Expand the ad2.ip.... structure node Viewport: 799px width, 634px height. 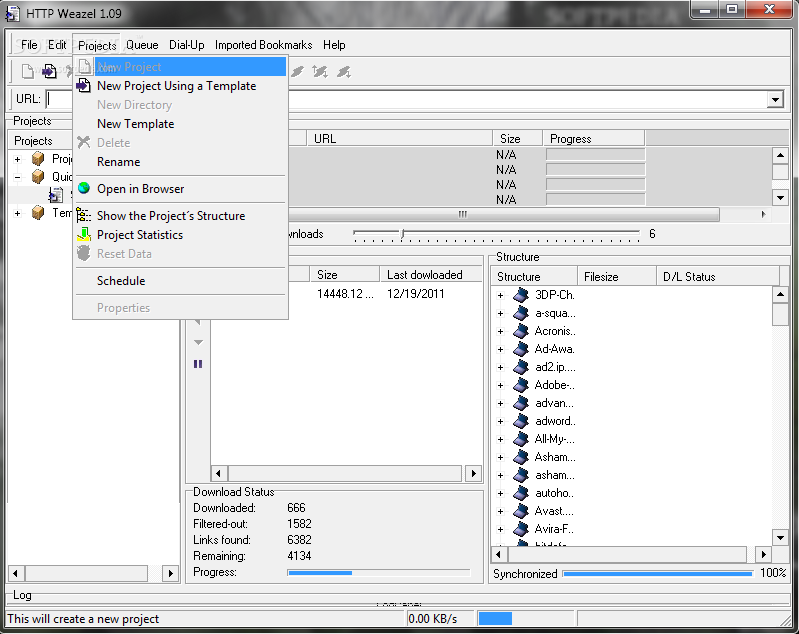[500, 367]
